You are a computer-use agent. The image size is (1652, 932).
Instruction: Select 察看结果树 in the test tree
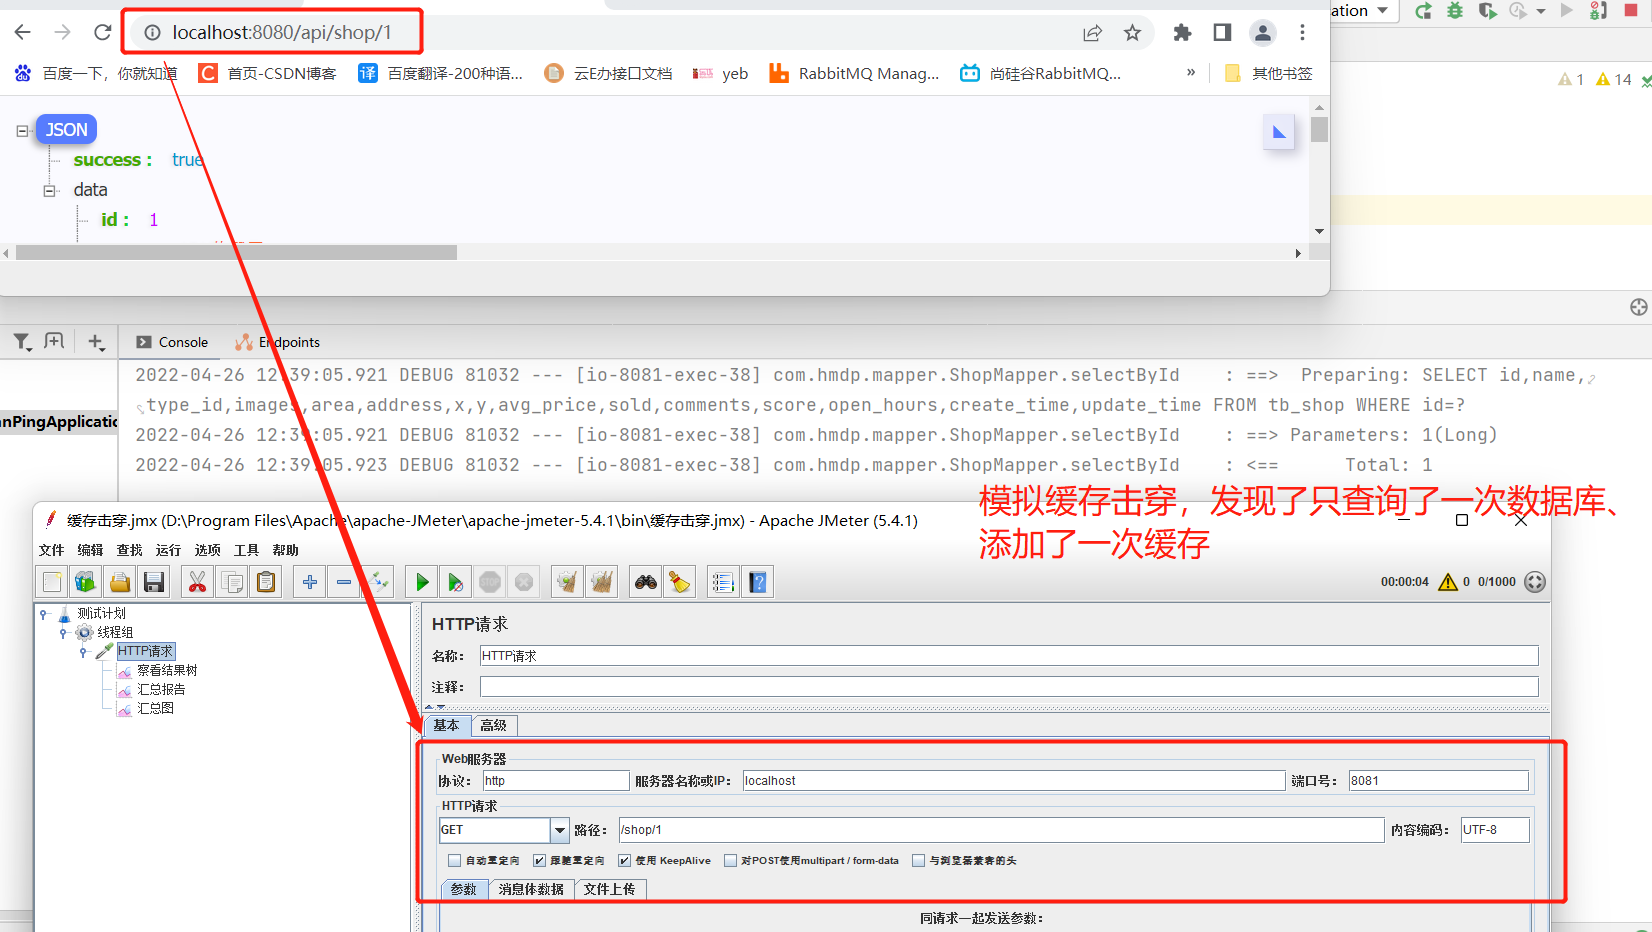167,671
